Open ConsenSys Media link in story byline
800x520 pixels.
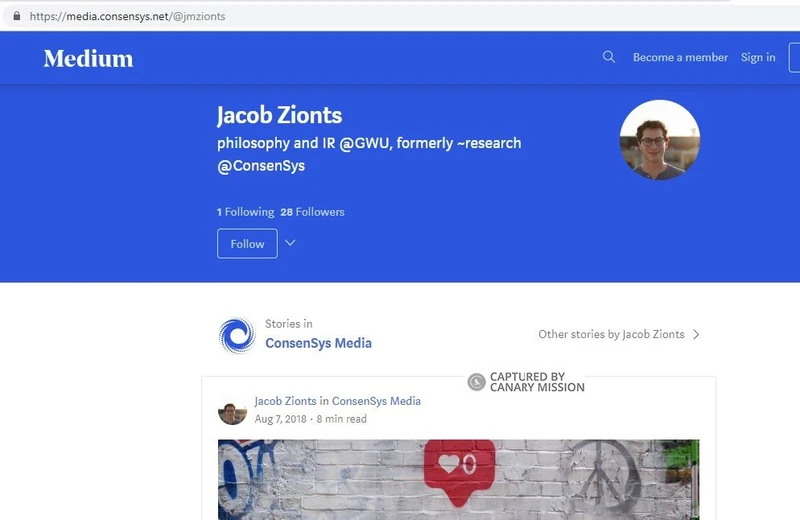point(376,401)
